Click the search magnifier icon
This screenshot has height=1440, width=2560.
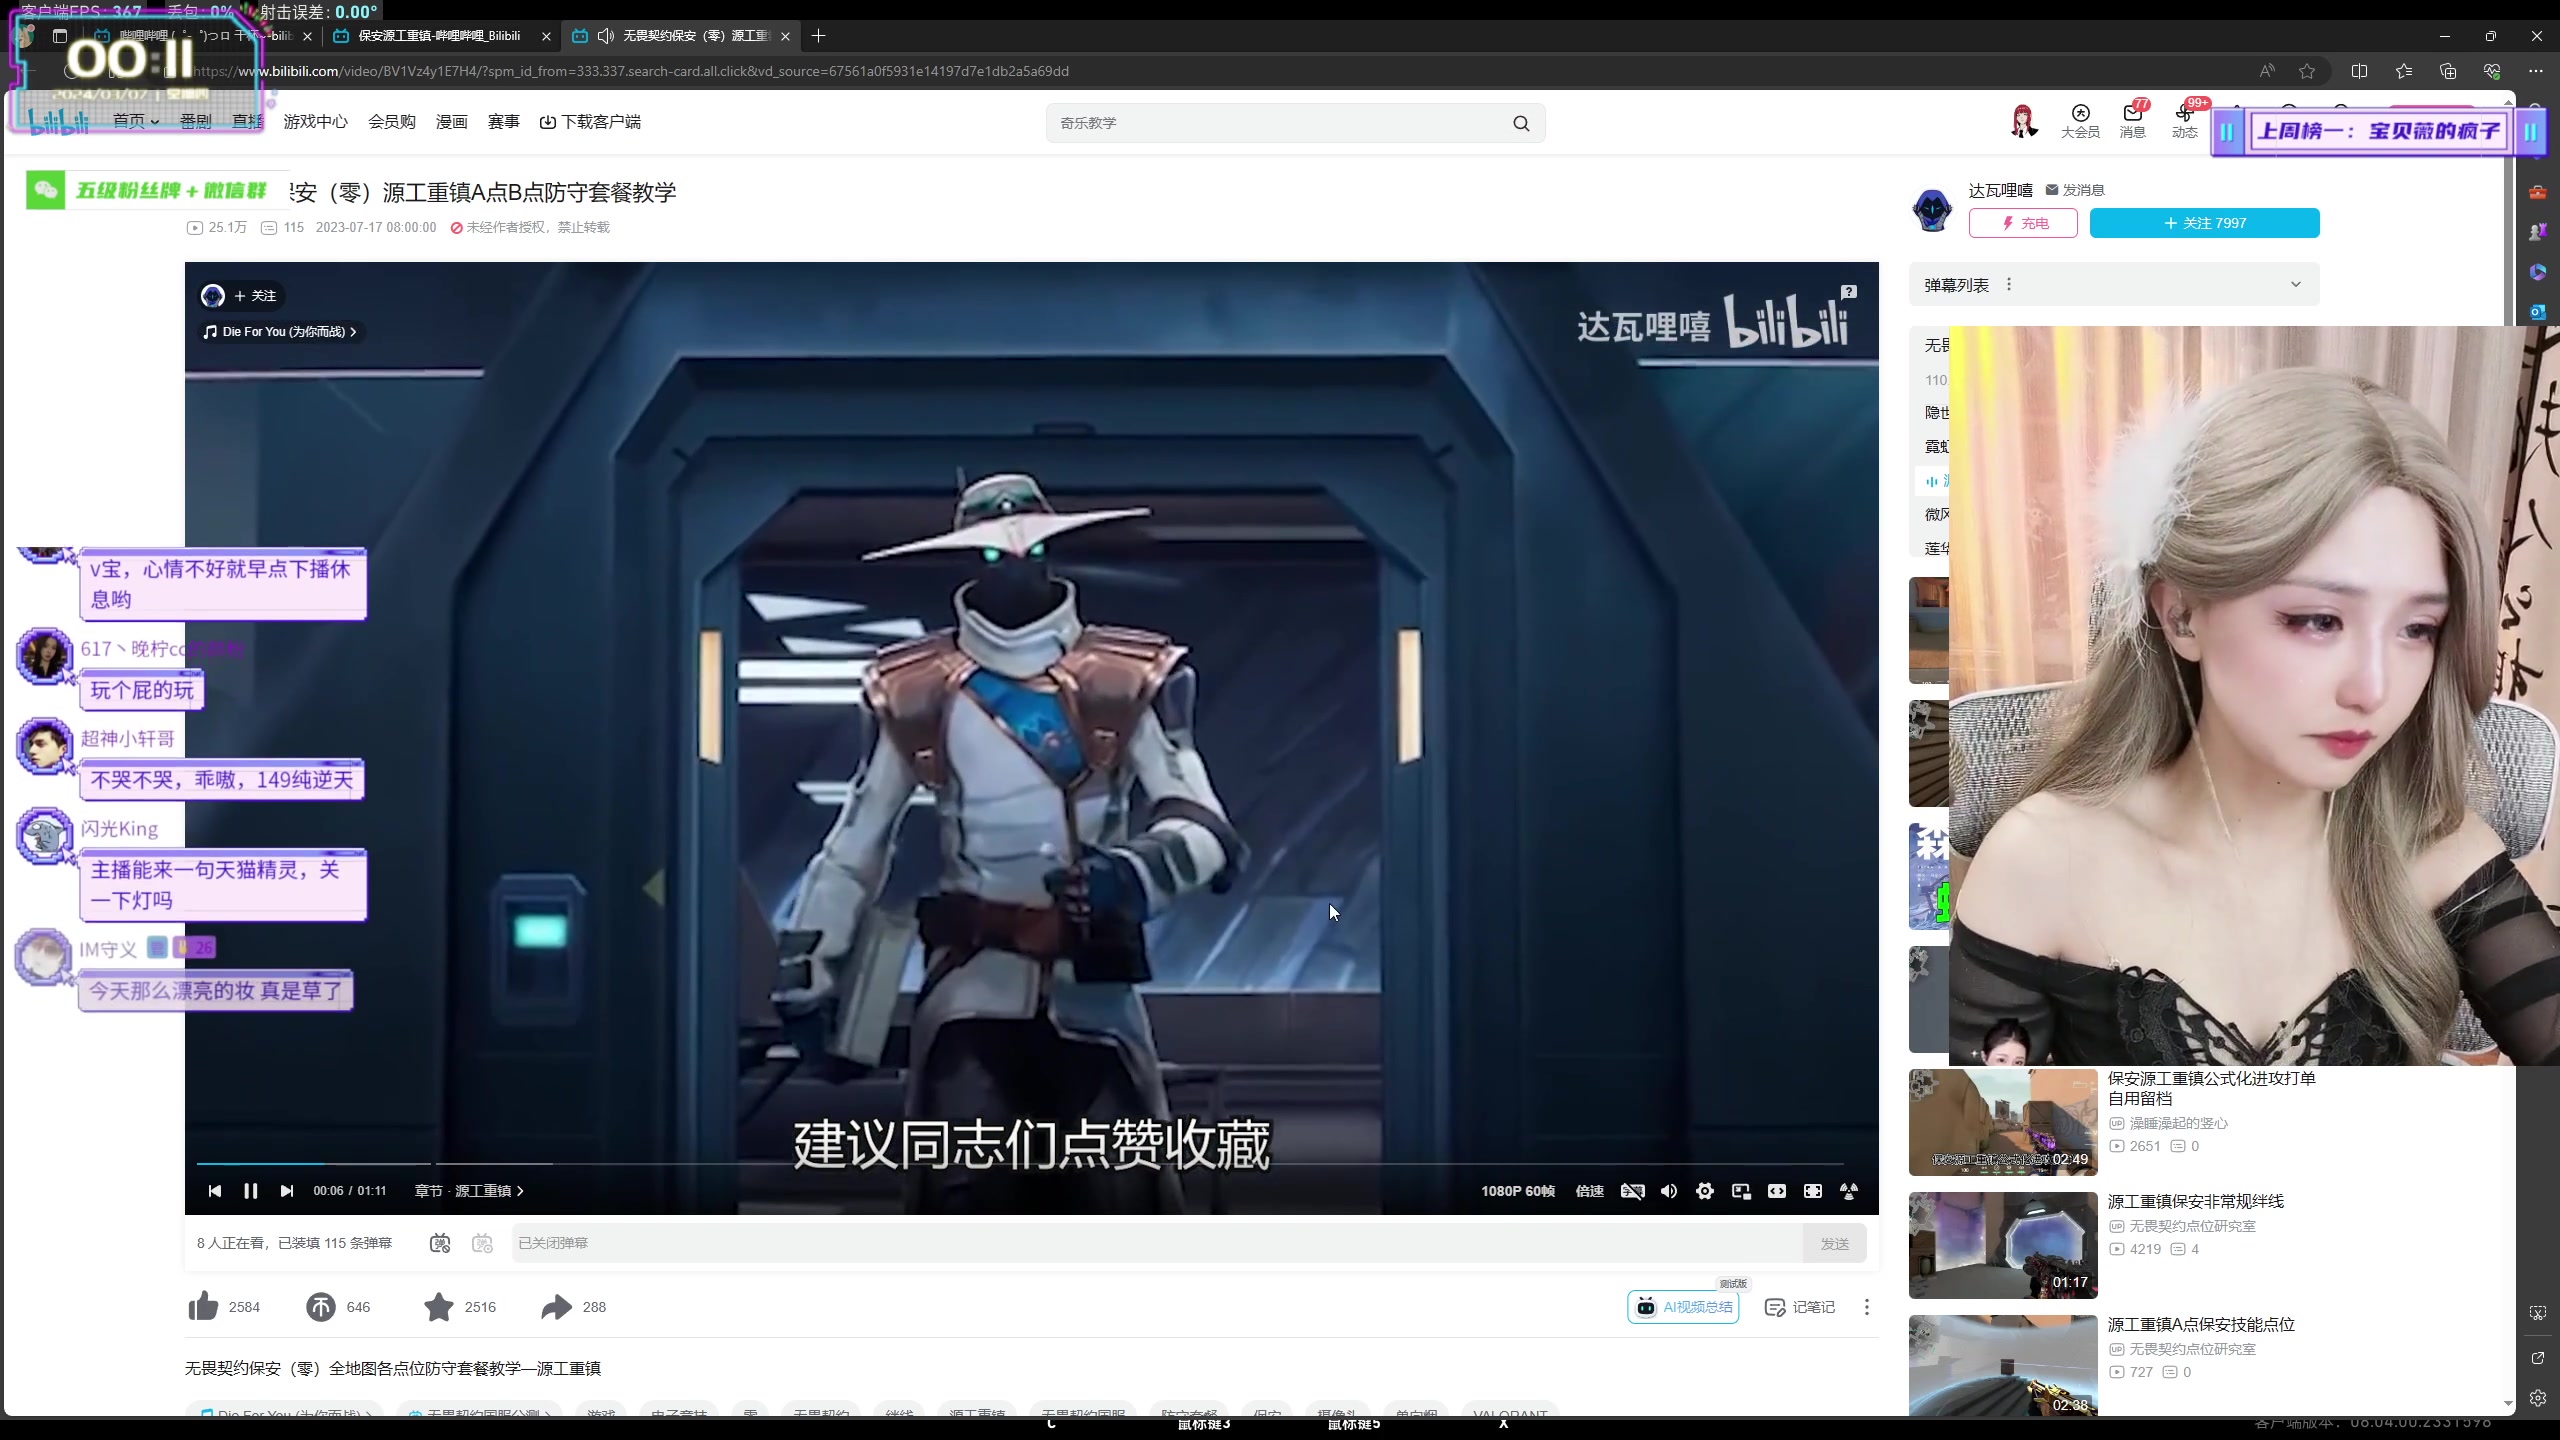(1521, 123)
